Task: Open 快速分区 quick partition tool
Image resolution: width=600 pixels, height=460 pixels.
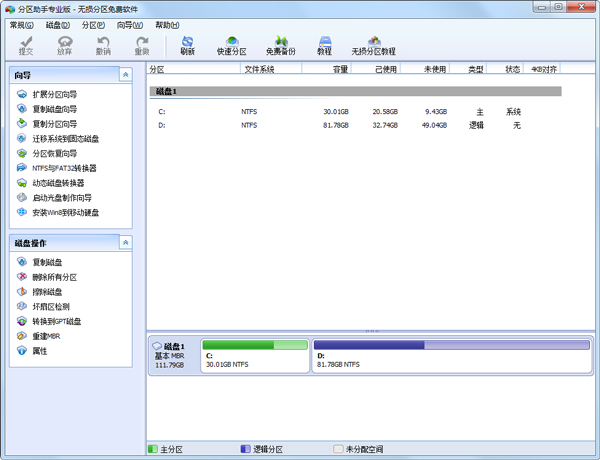Action: click(232, 44)
